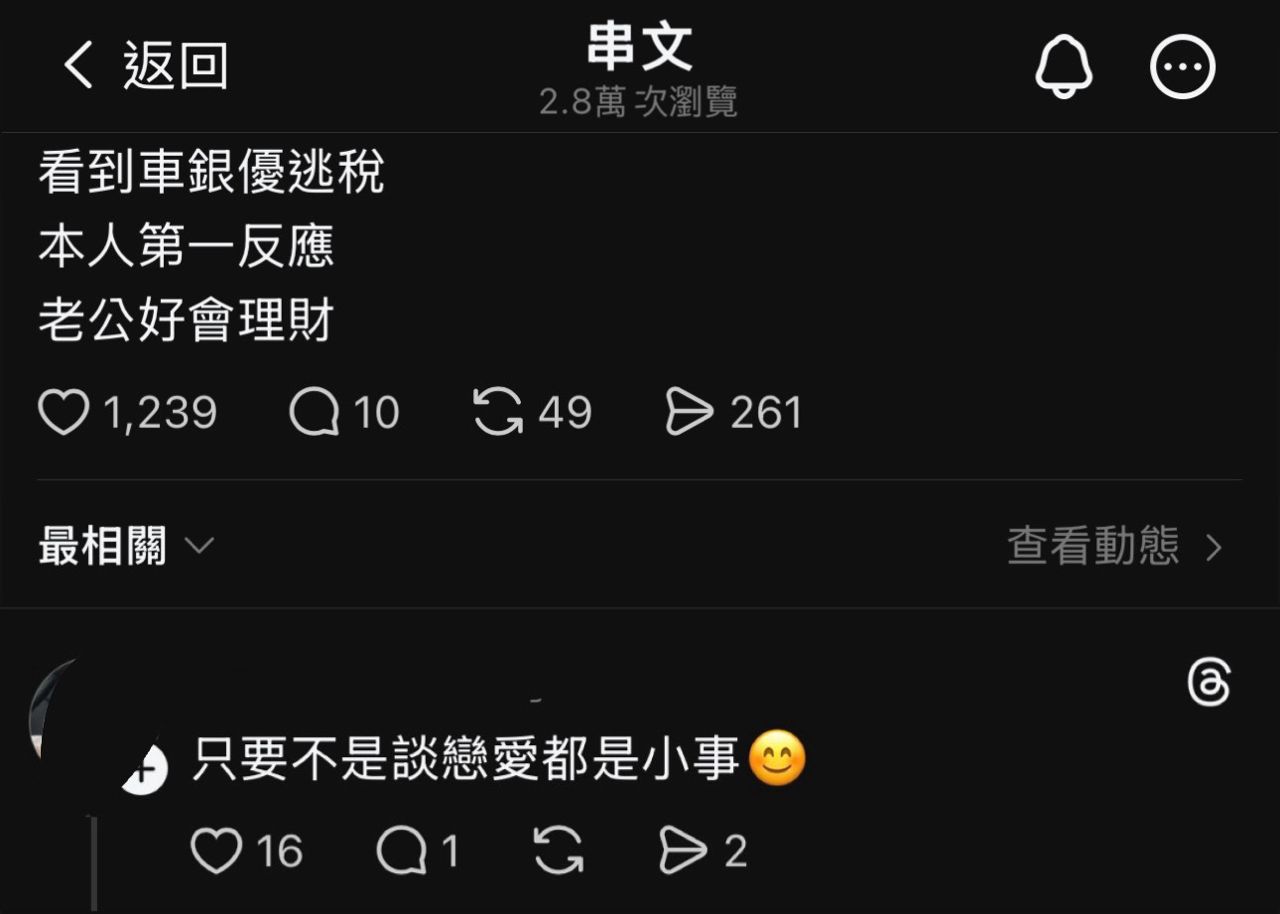Click the arrow beside 查看動態

tap(1214, 548)
